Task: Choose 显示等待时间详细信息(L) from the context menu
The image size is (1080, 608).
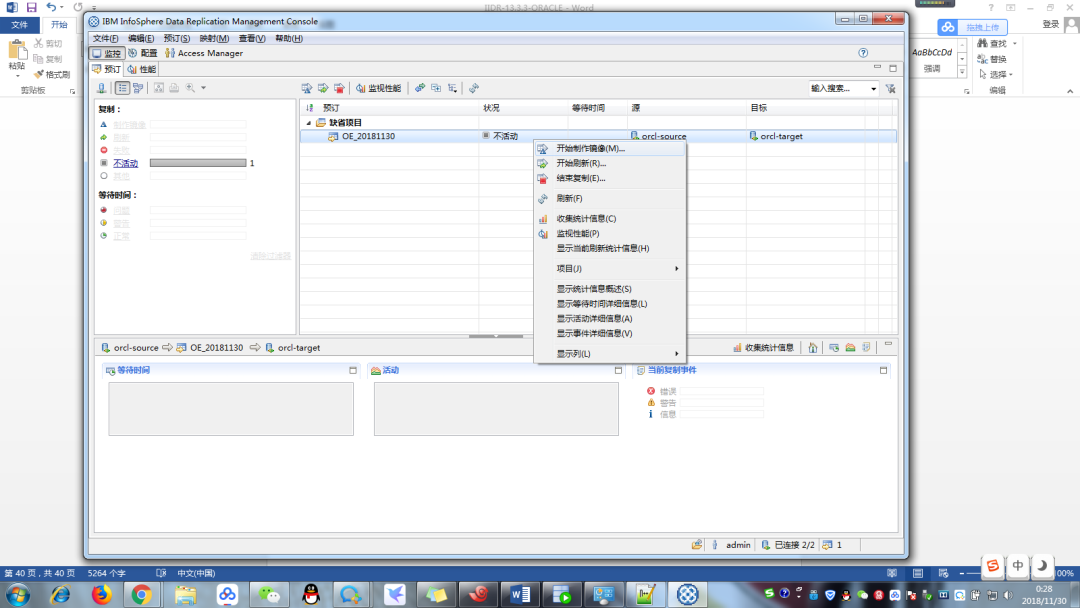Action: (x=610, y=304)
